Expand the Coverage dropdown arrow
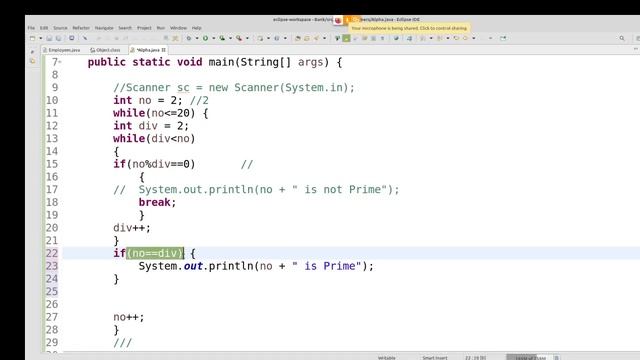This screenshot has width=640, height=360. pos(230,38)
